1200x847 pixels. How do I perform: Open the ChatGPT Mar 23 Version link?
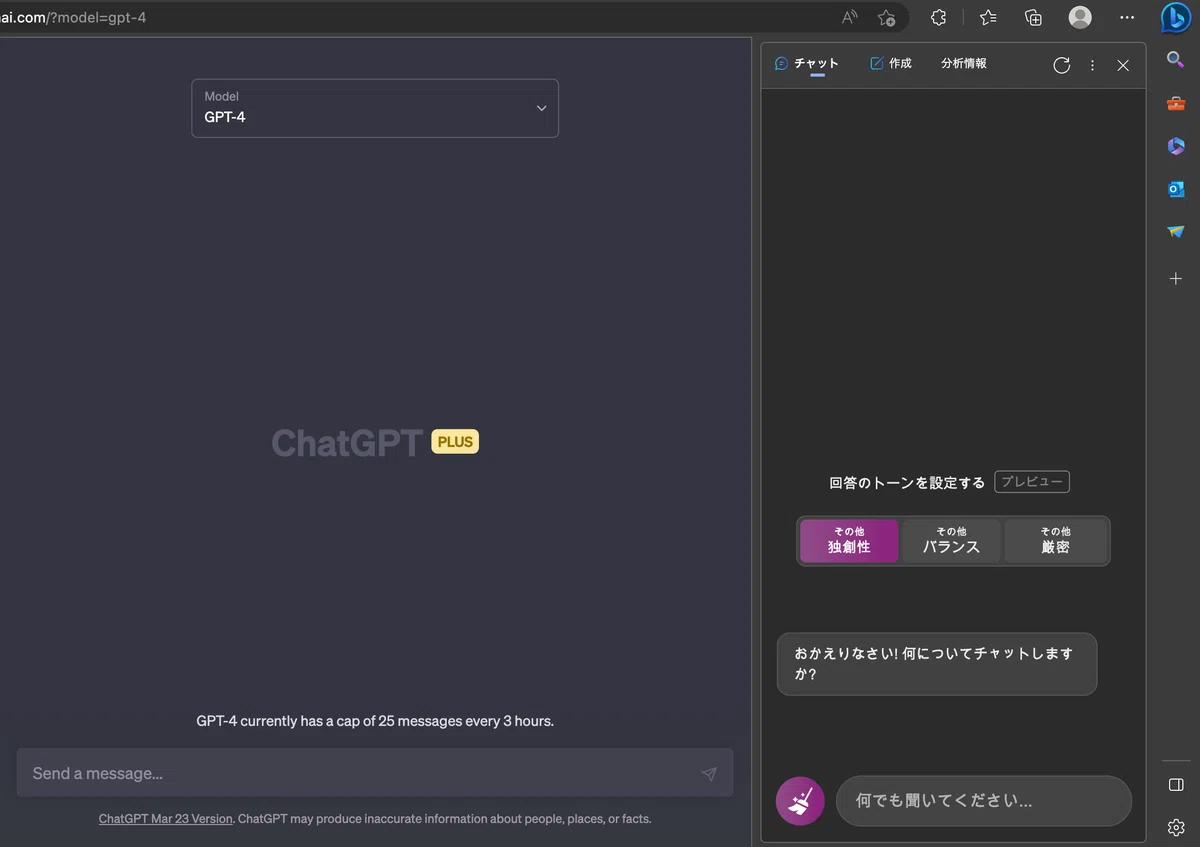[165, 819]
